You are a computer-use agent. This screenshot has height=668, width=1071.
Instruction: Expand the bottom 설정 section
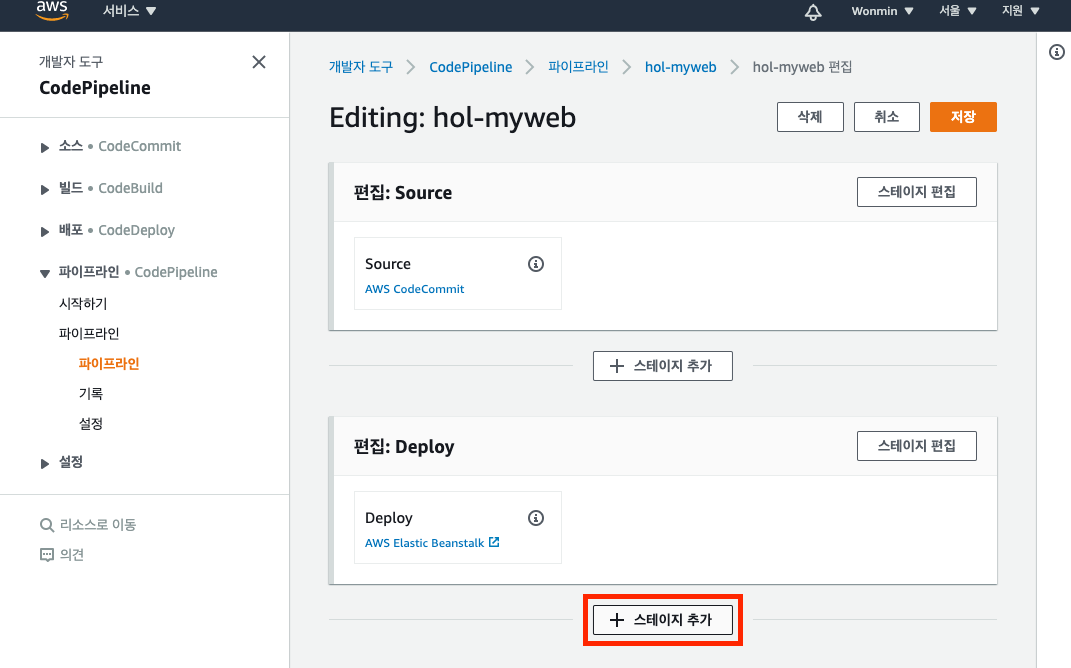44,463
